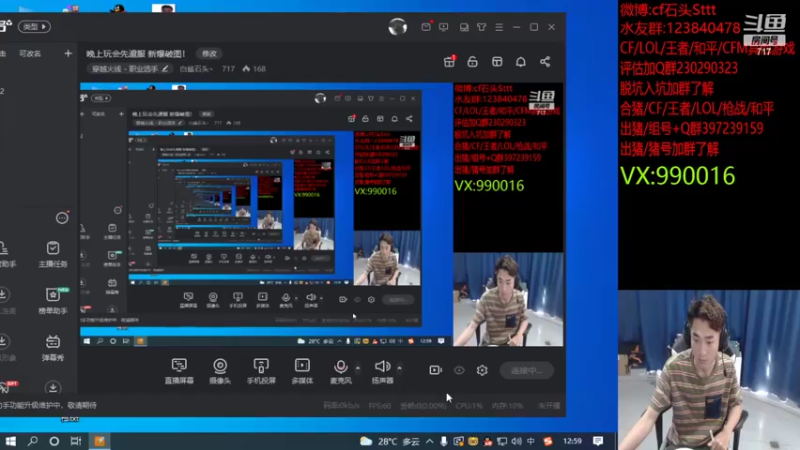Image resolution: width=800 pixels, height=450 pixels.
Task: Click the 内存:10% status readout
Action: (x=507, y=406)
